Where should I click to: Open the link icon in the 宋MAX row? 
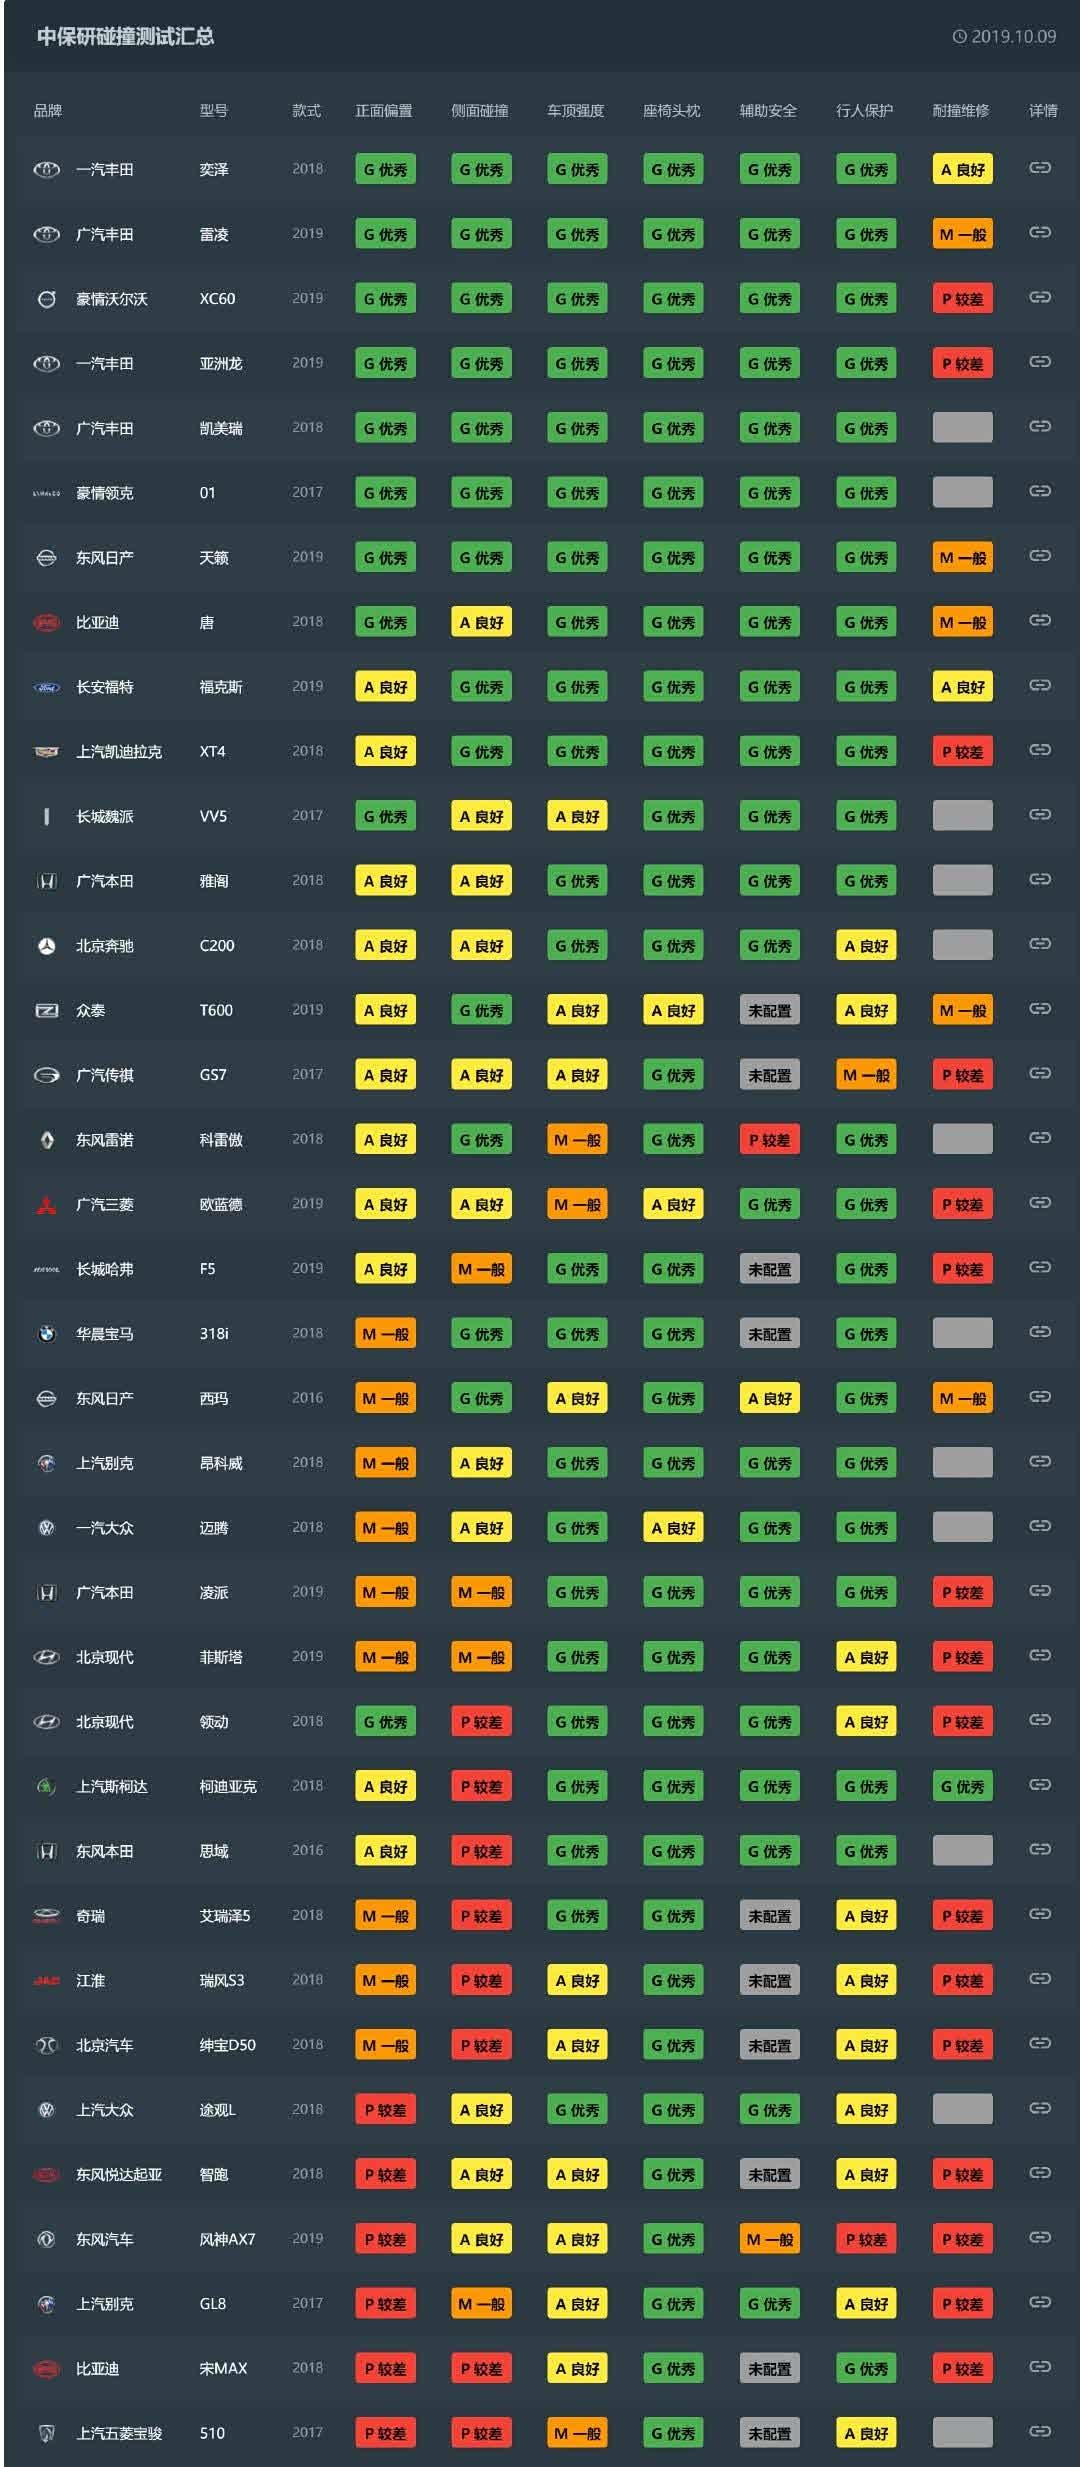tap(1040, 2367)
